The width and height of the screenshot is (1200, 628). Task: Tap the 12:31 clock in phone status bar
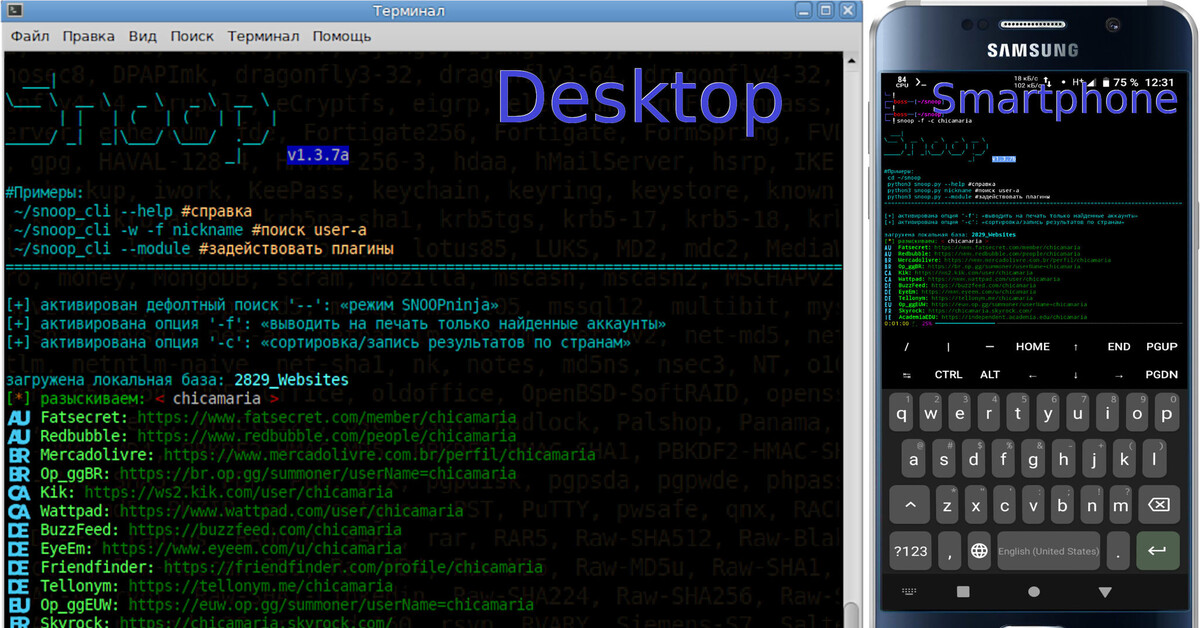point(1160,82)
